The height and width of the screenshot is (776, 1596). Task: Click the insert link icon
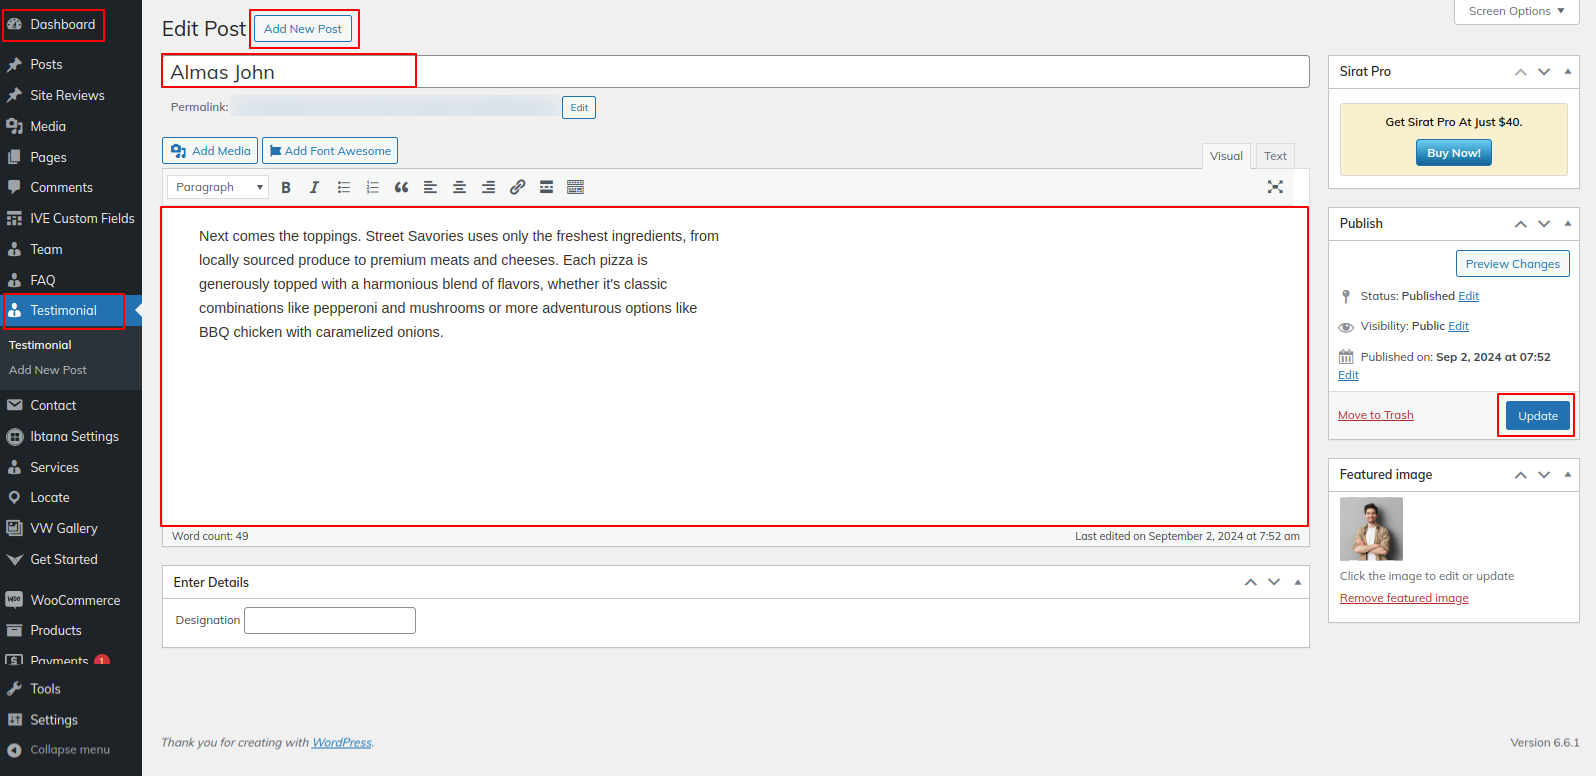click(x=517, y=187)
